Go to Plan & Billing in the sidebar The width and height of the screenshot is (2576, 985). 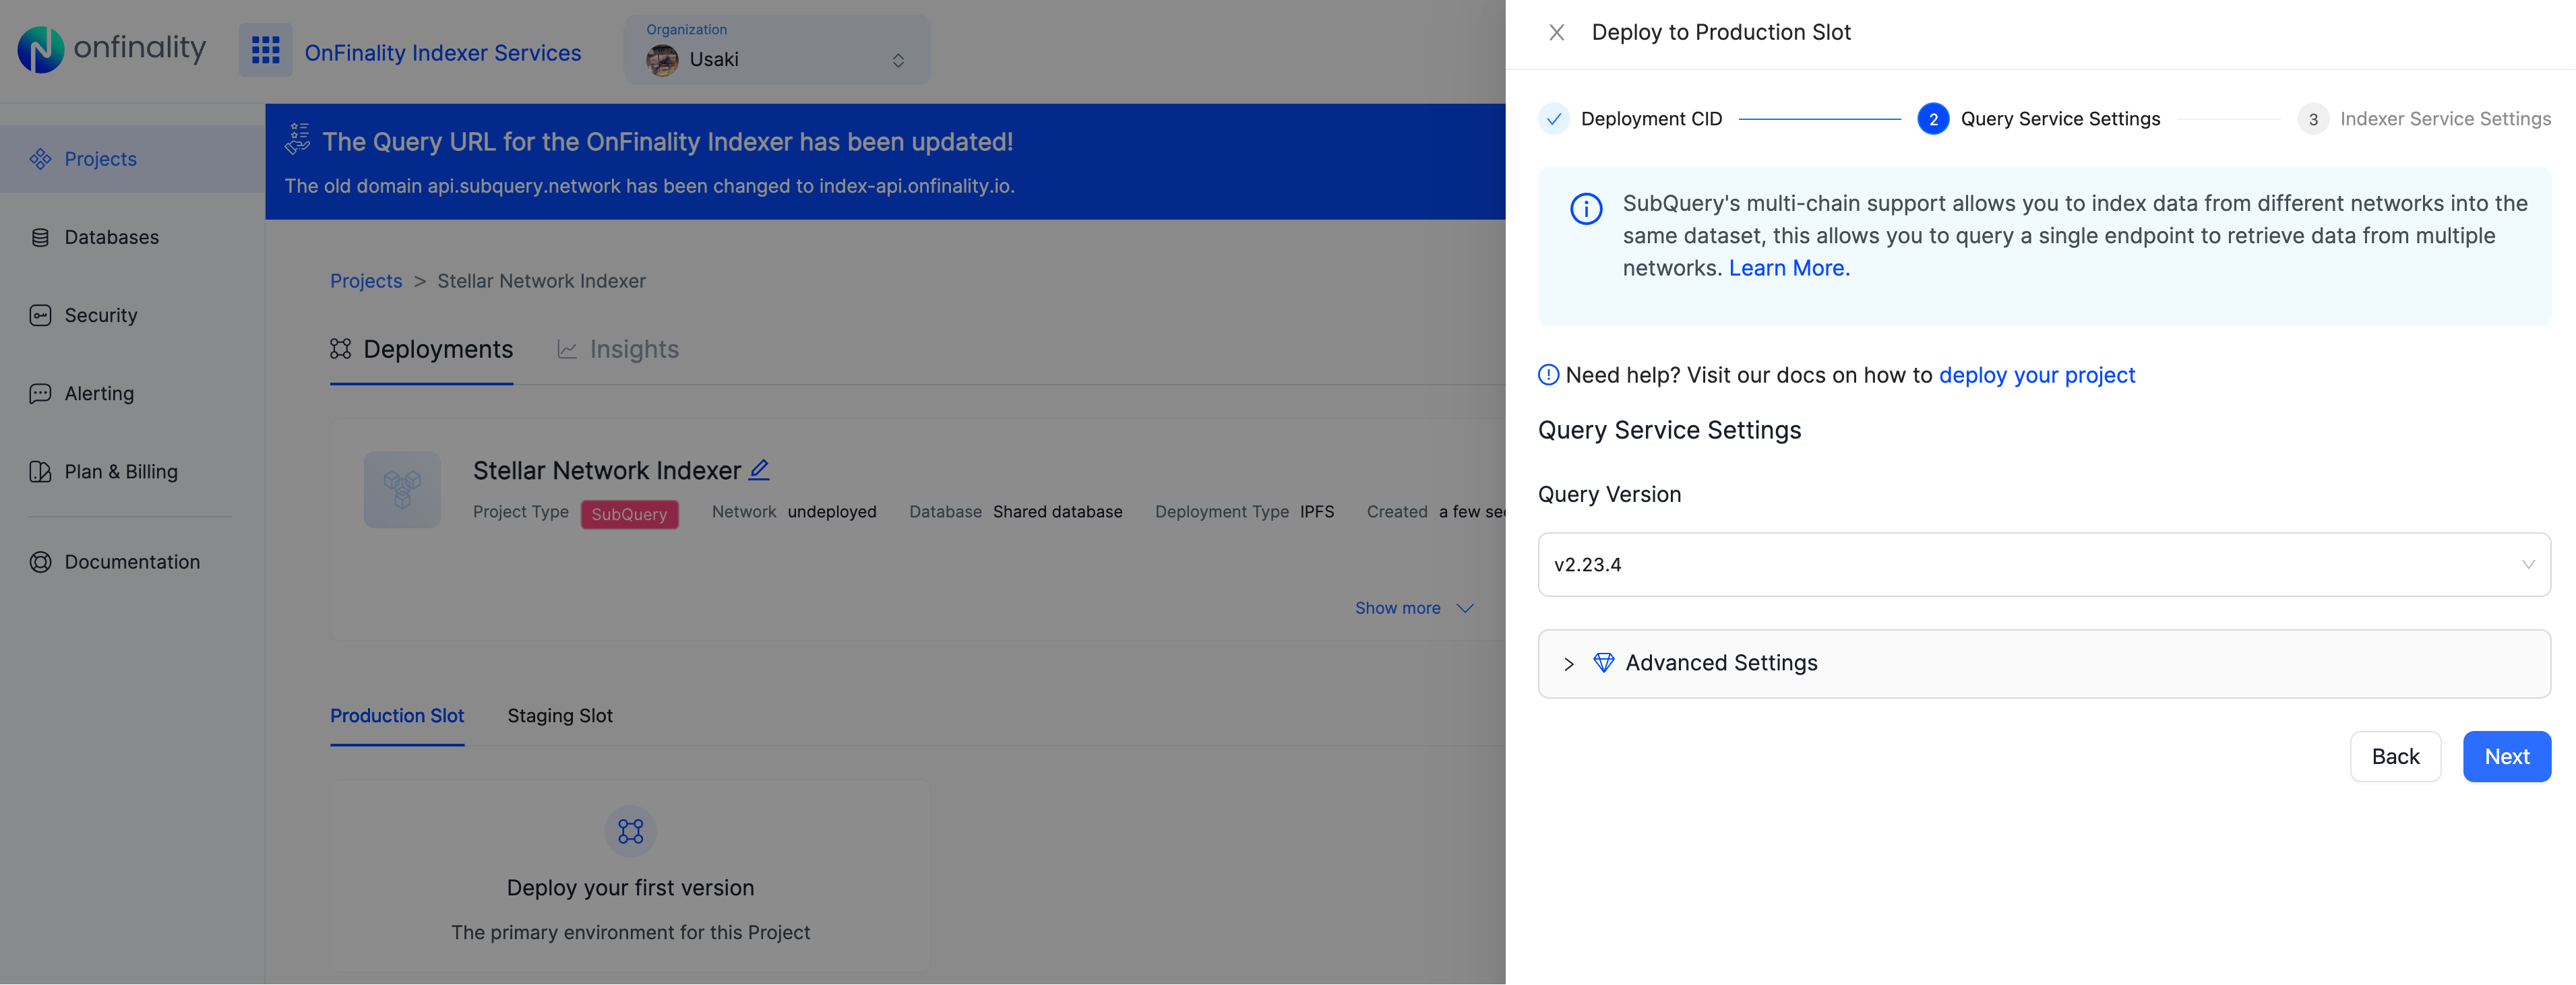click(120, 471)
